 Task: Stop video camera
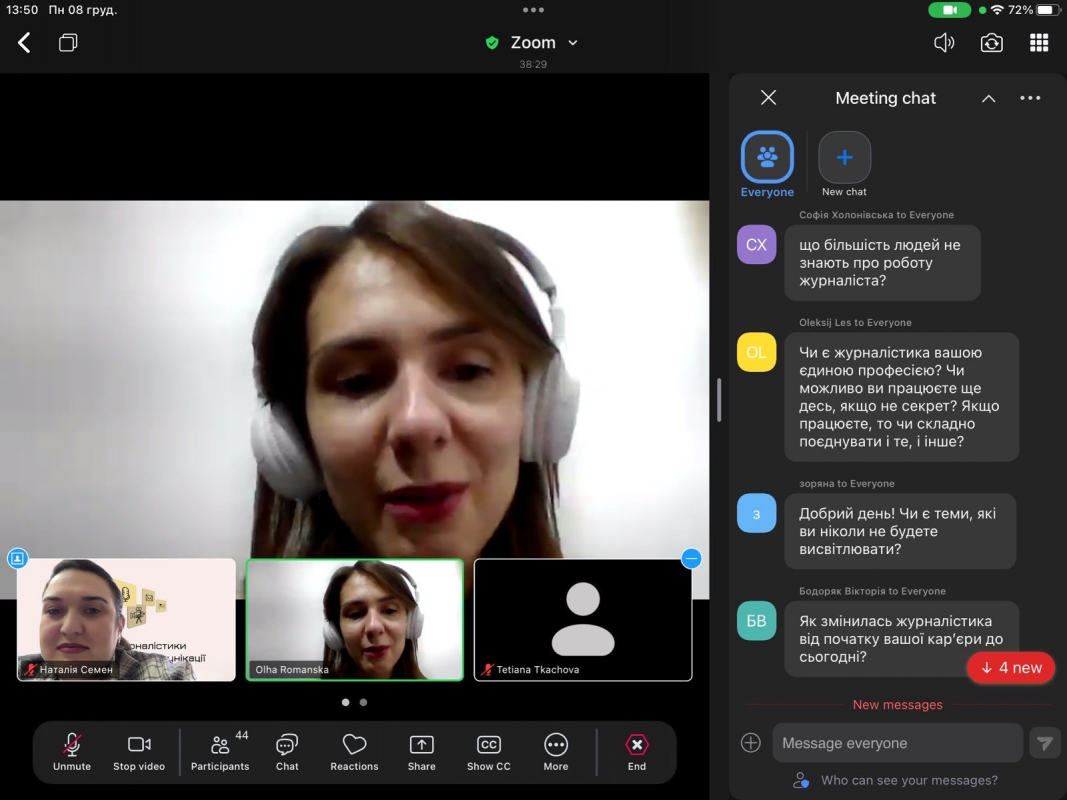point(139,752)
